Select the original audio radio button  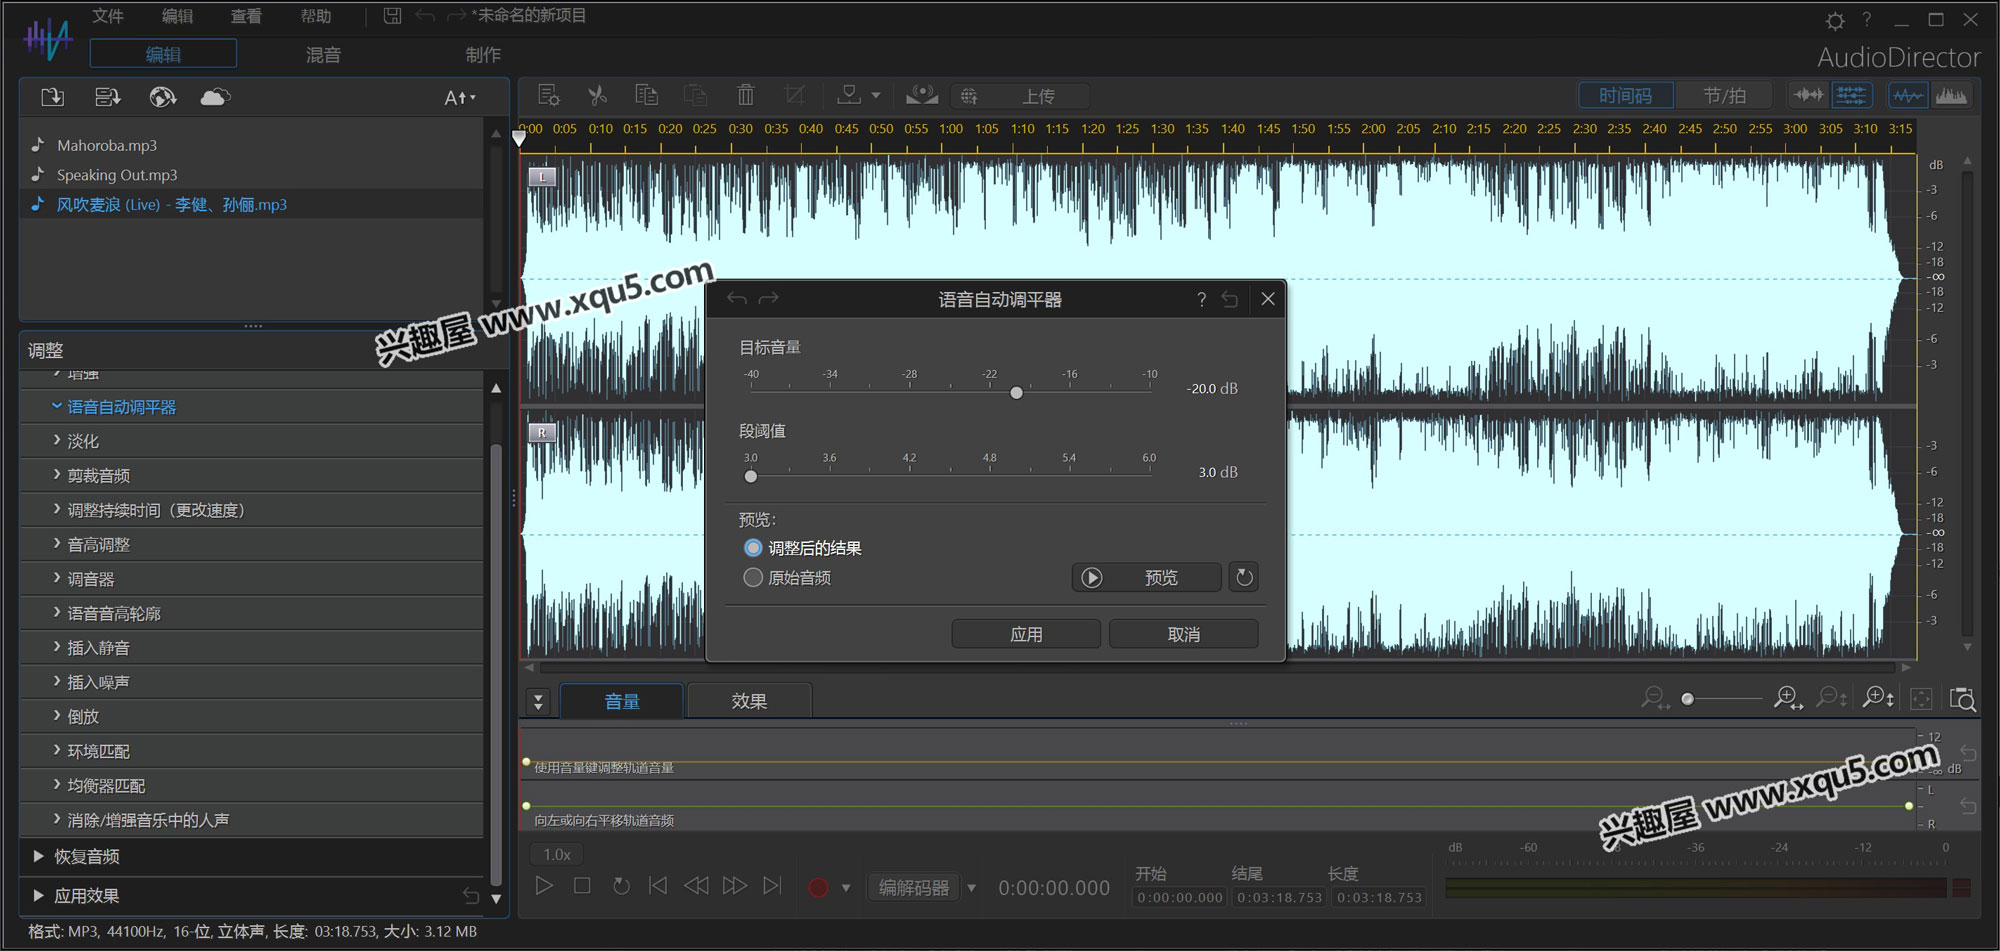(x=753, y=577)
